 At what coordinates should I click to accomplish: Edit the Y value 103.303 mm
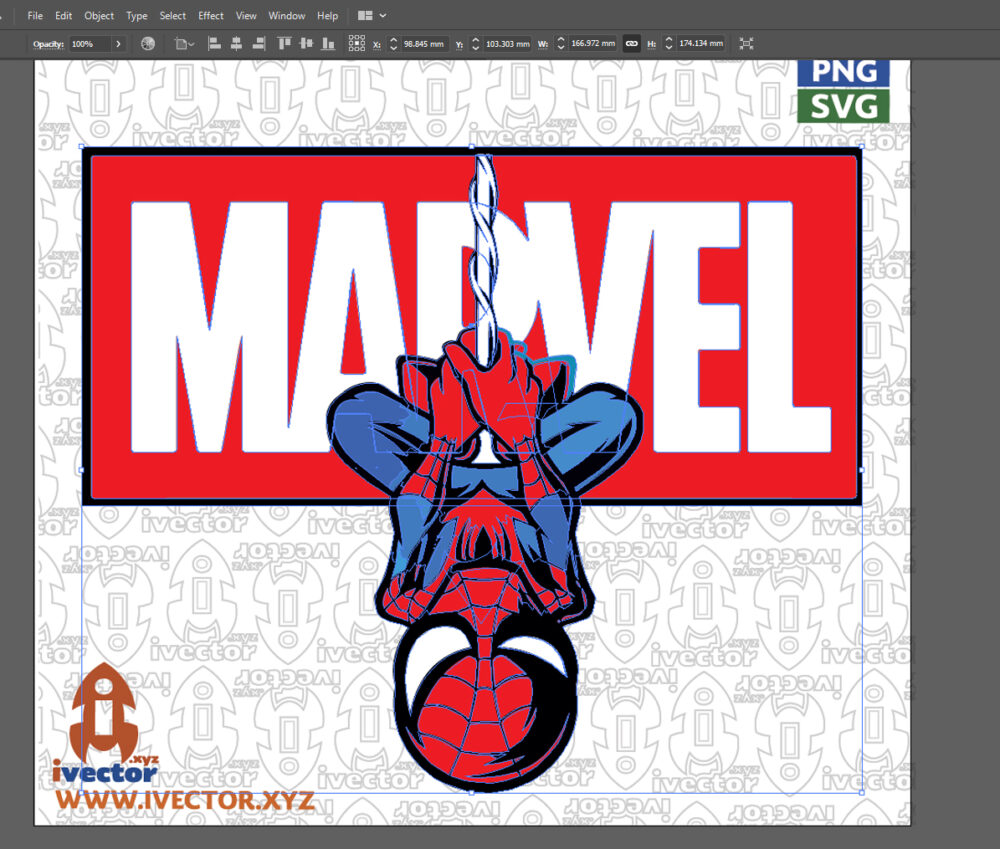(x=508, y=44)
